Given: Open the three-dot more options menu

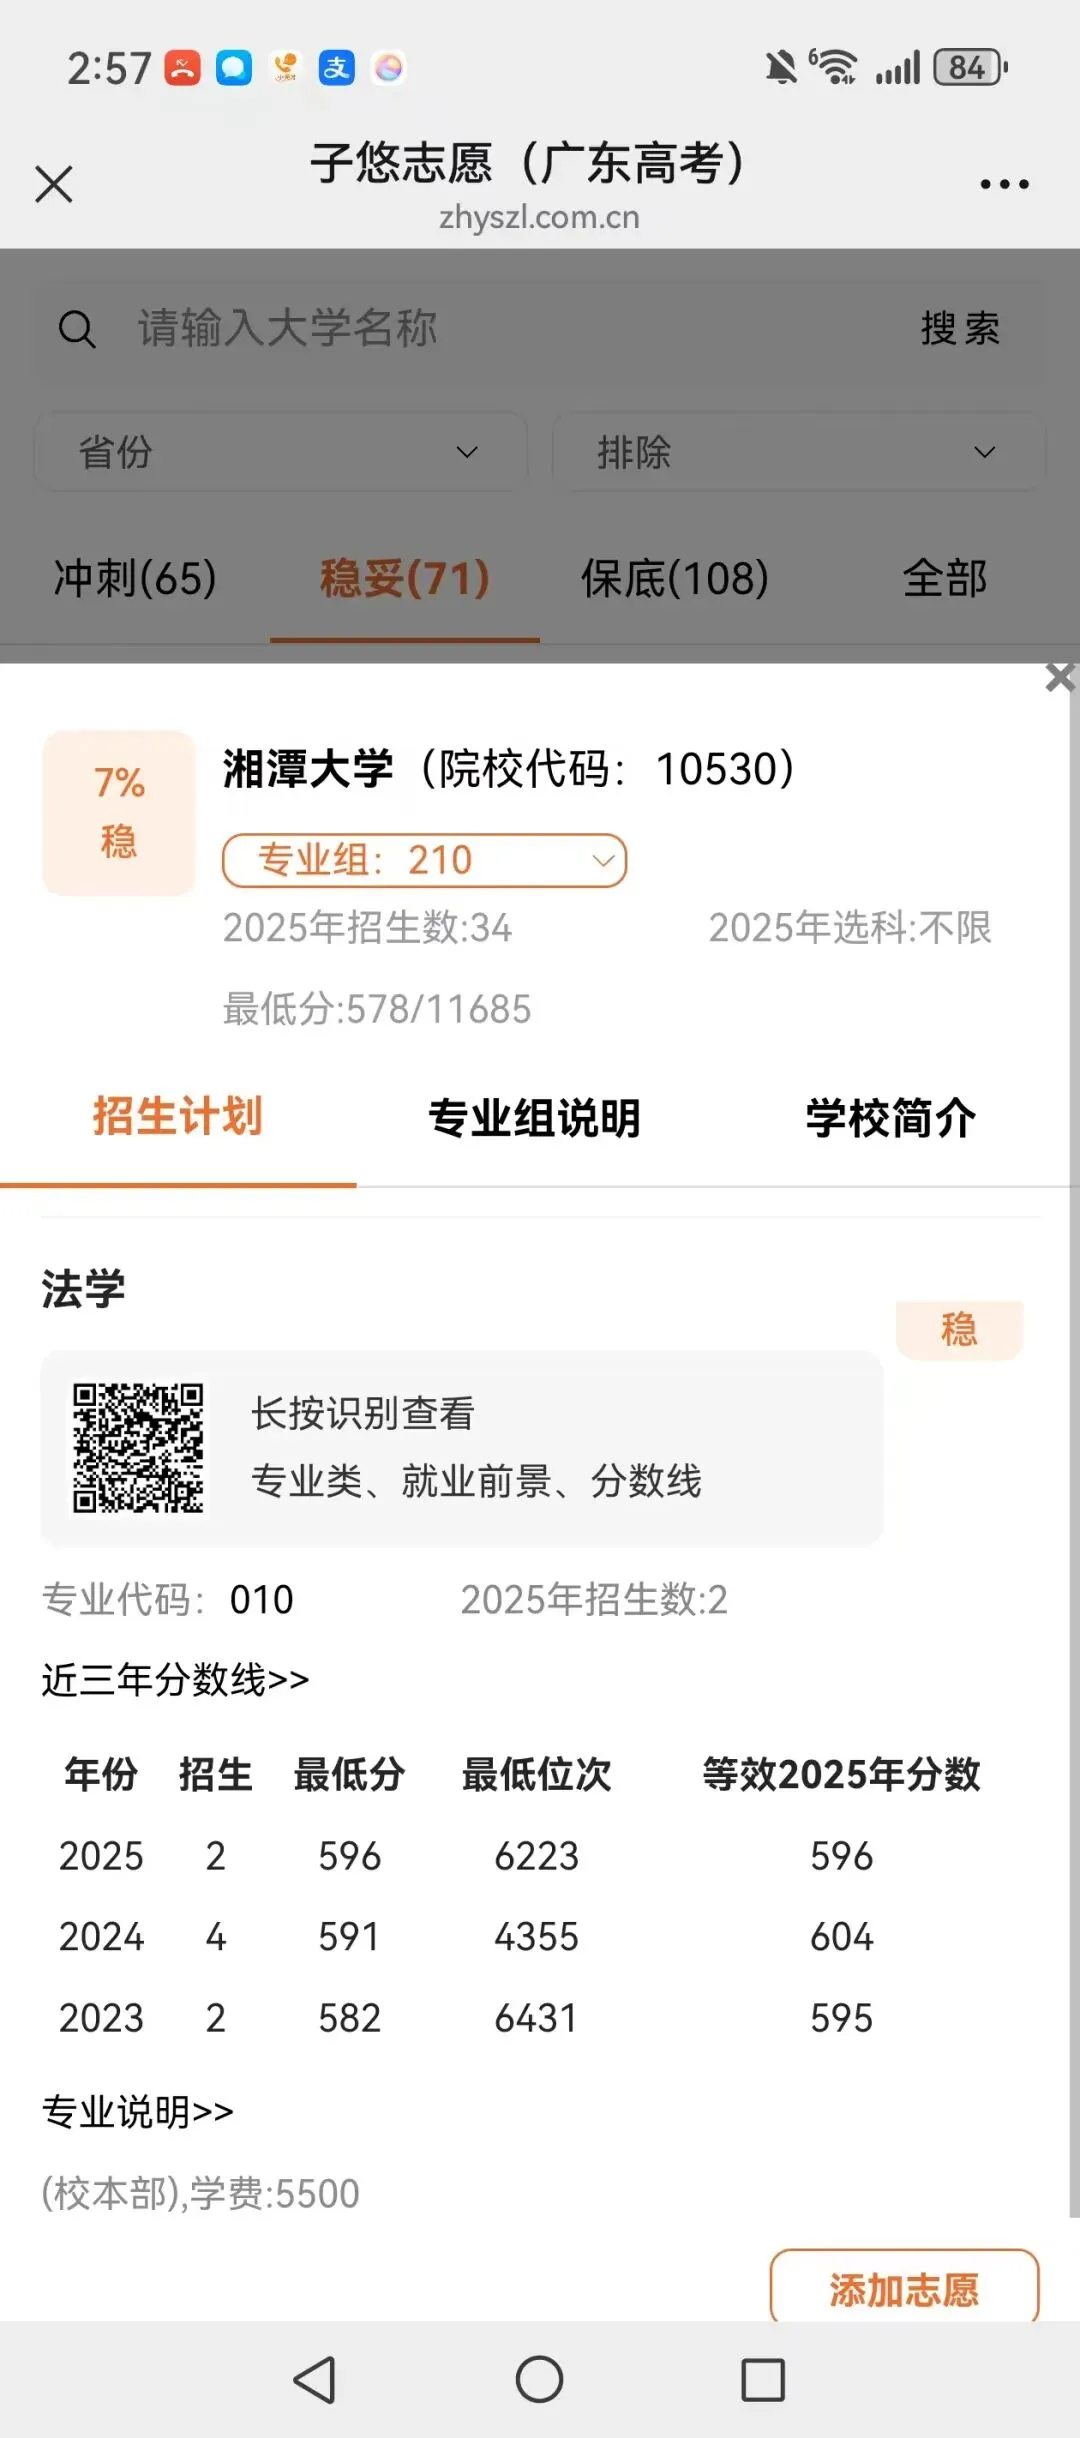Looking at the screenshot, I should pos(1004,184).
